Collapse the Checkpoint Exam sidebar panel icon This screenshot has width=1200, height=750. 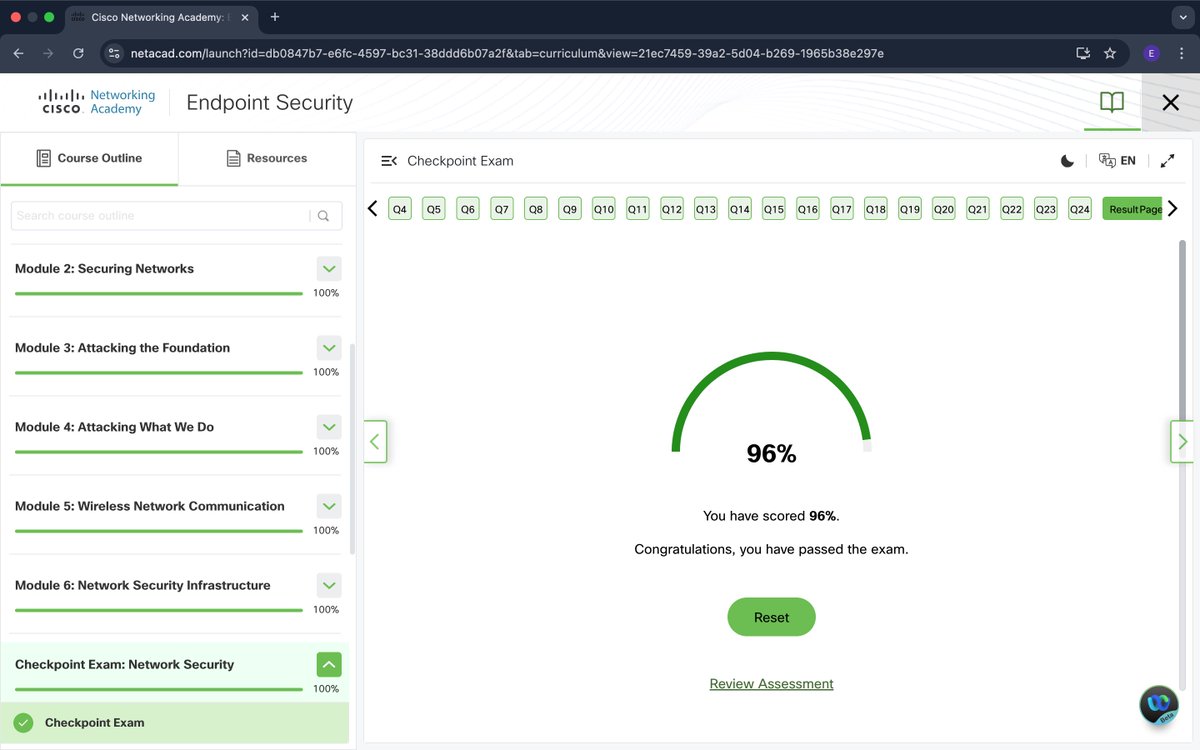pyautogui.click(x=389, y=160)
